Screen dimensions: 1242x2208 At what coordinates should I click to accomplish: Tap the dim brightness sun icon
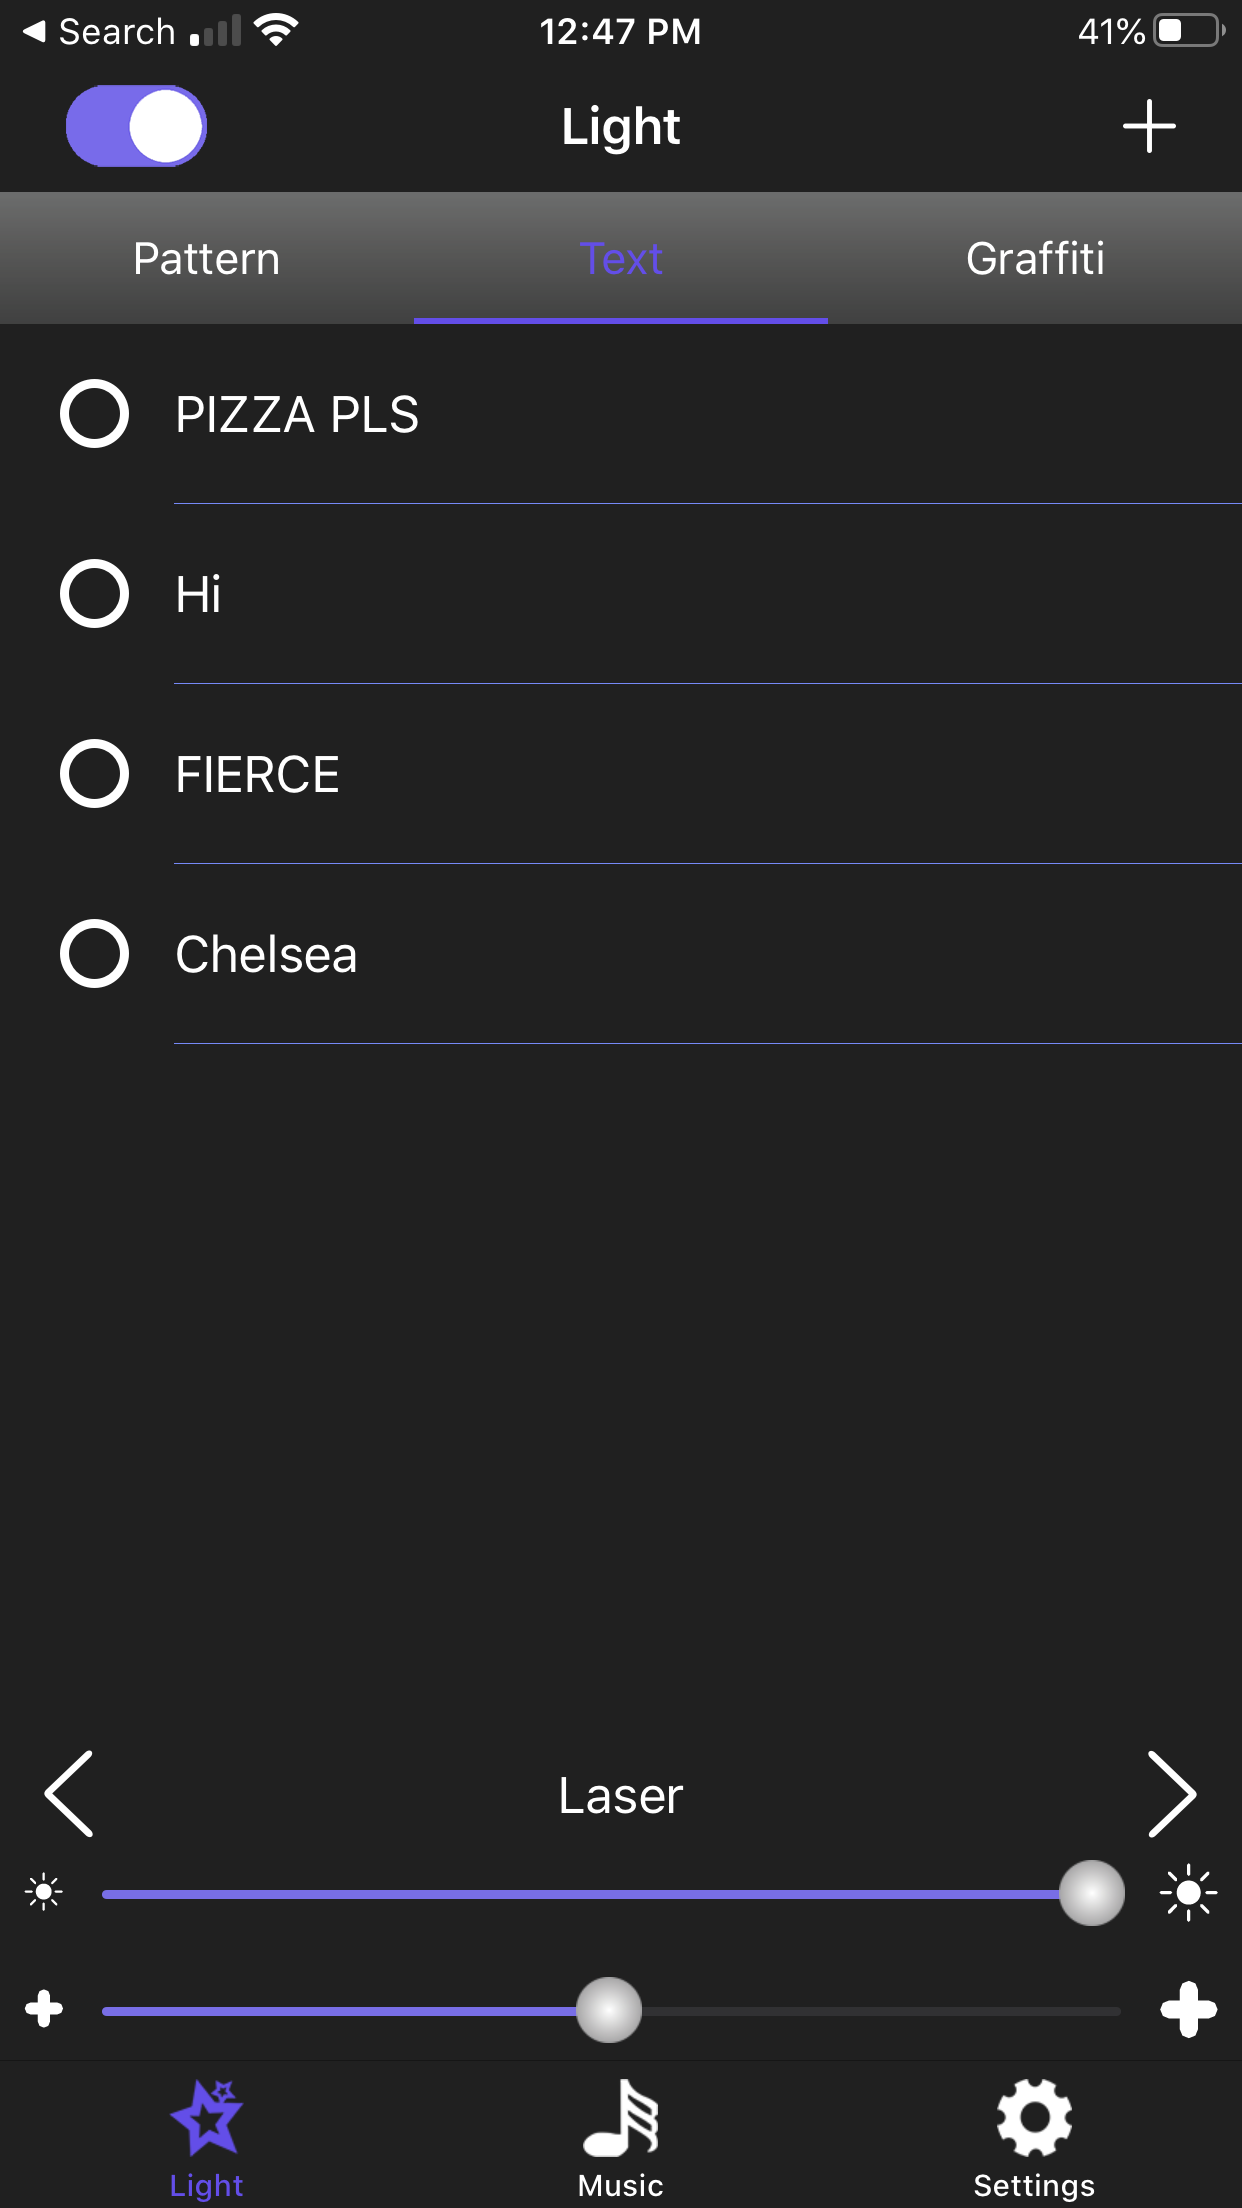click(44, 1892)
